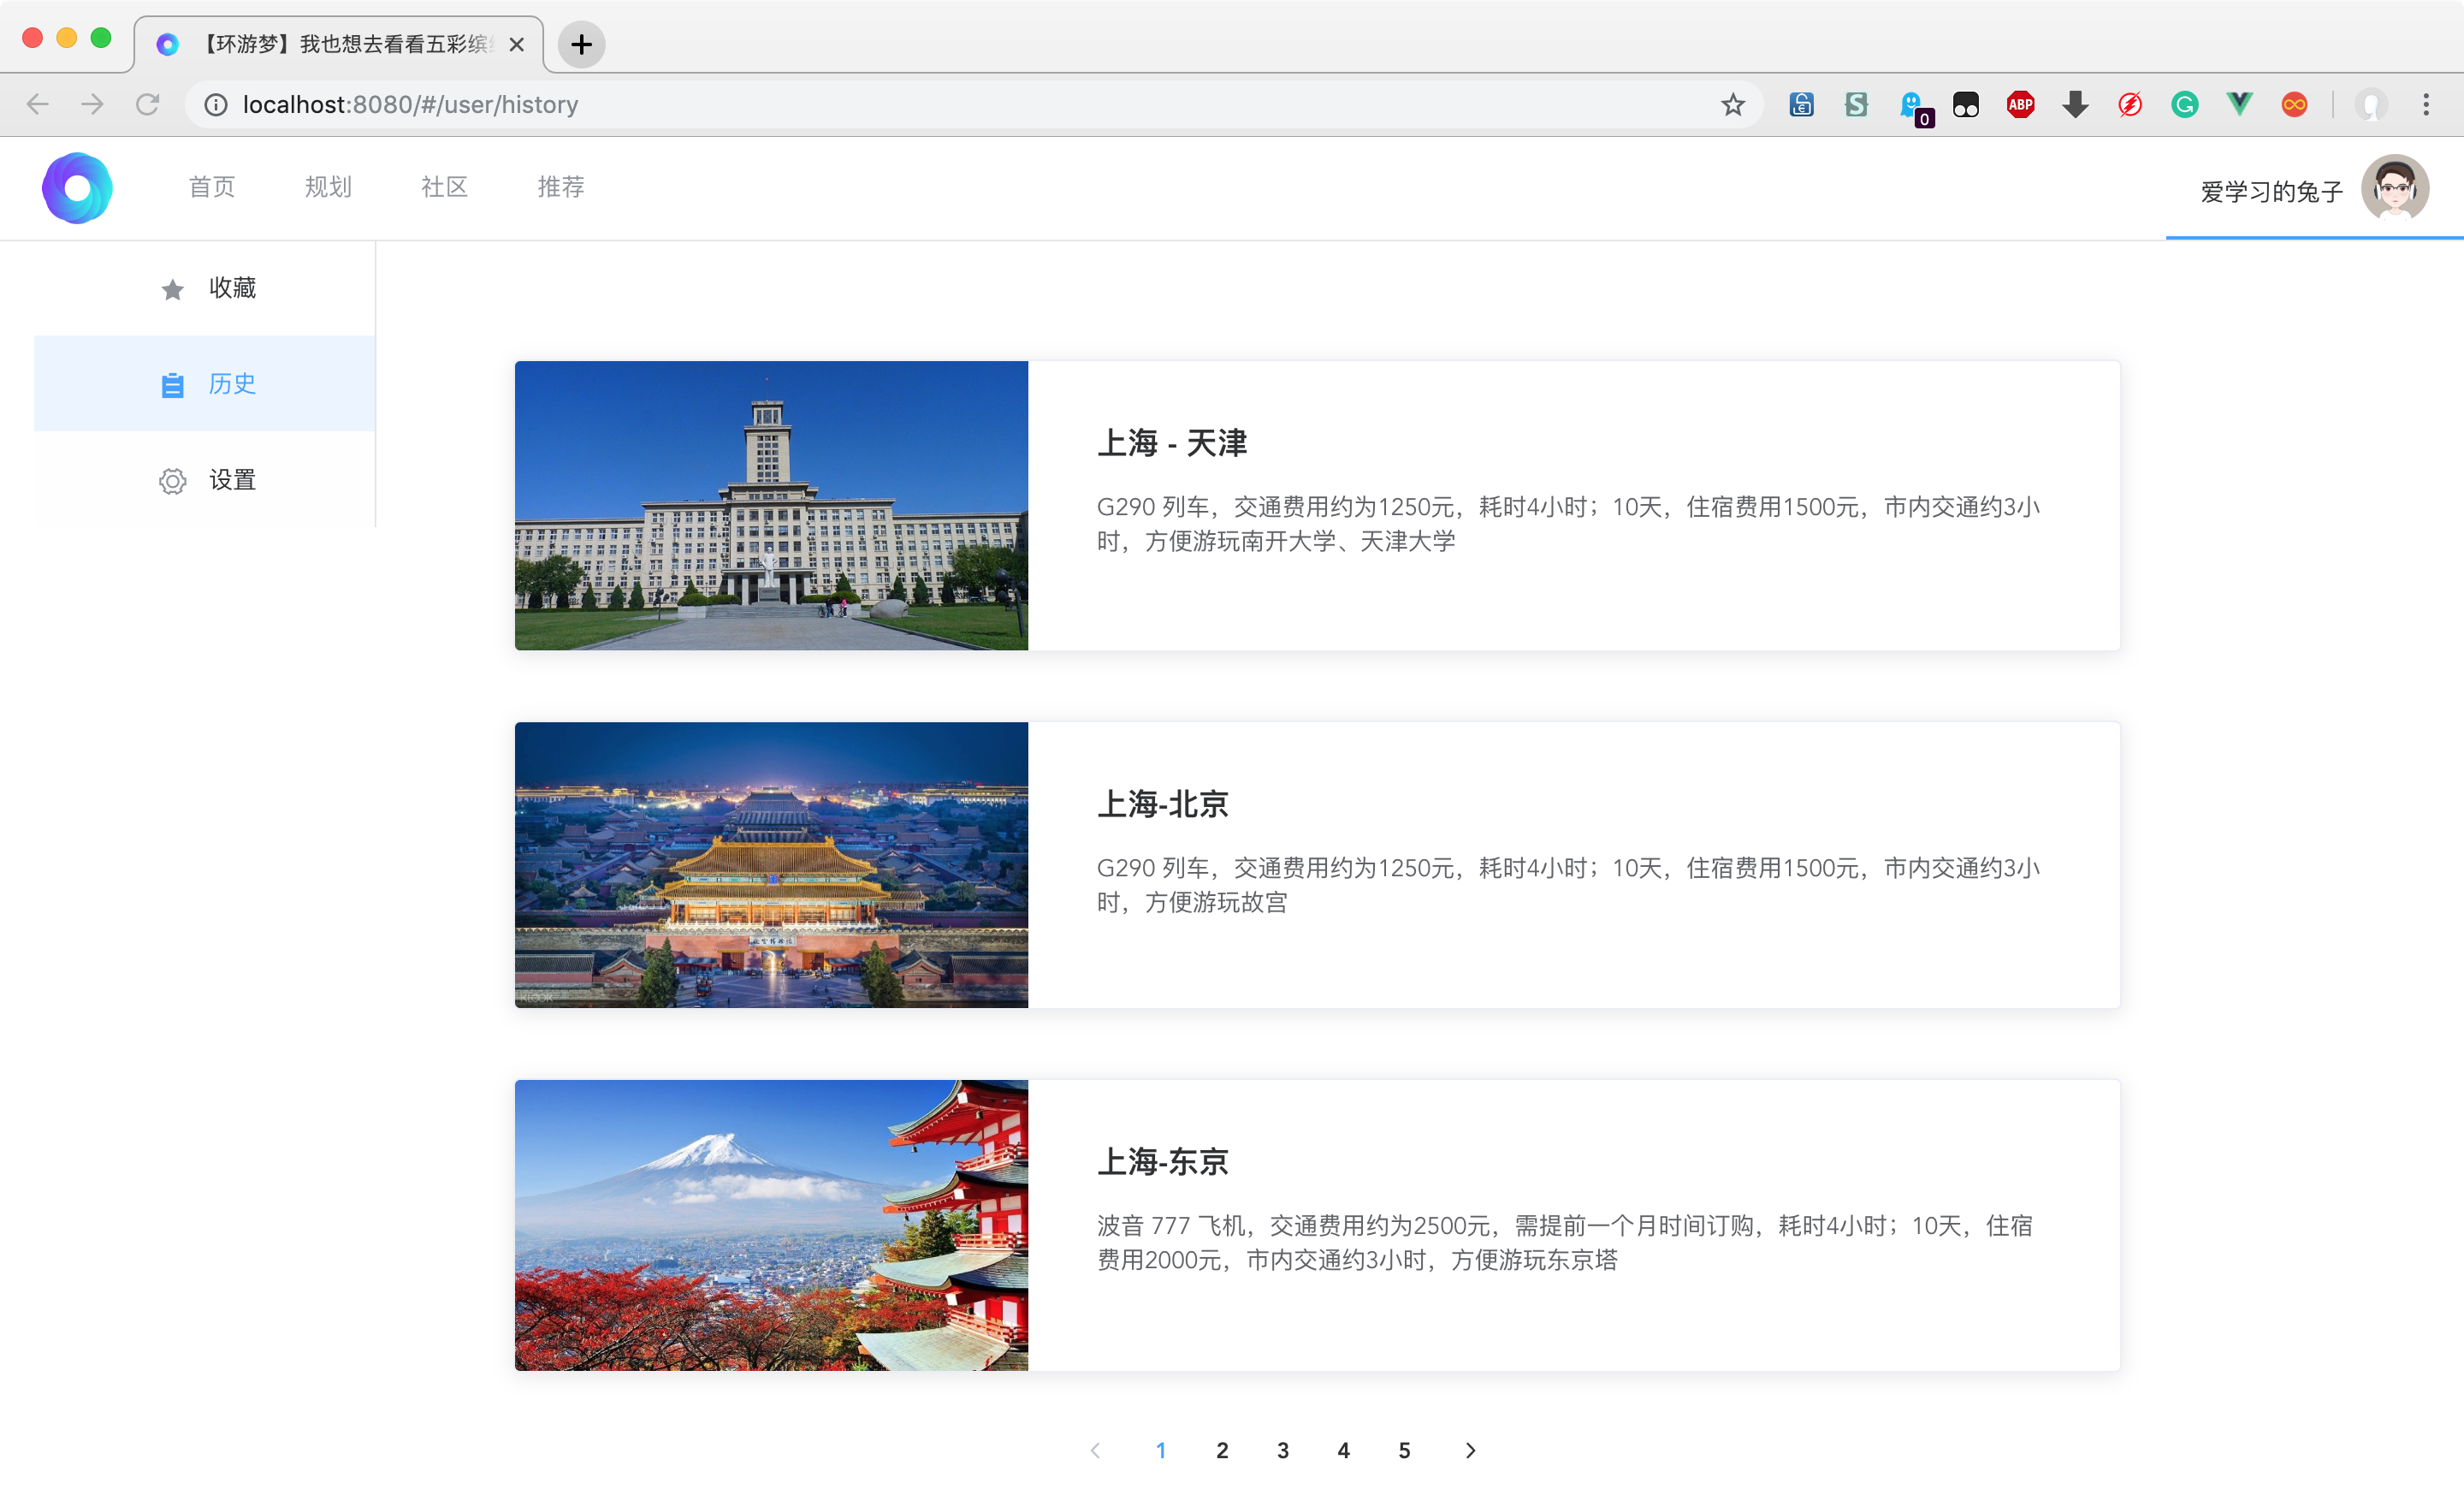Switch to 社区 navigation tab
The image size is (2464, 1501).
click(444, 187)
